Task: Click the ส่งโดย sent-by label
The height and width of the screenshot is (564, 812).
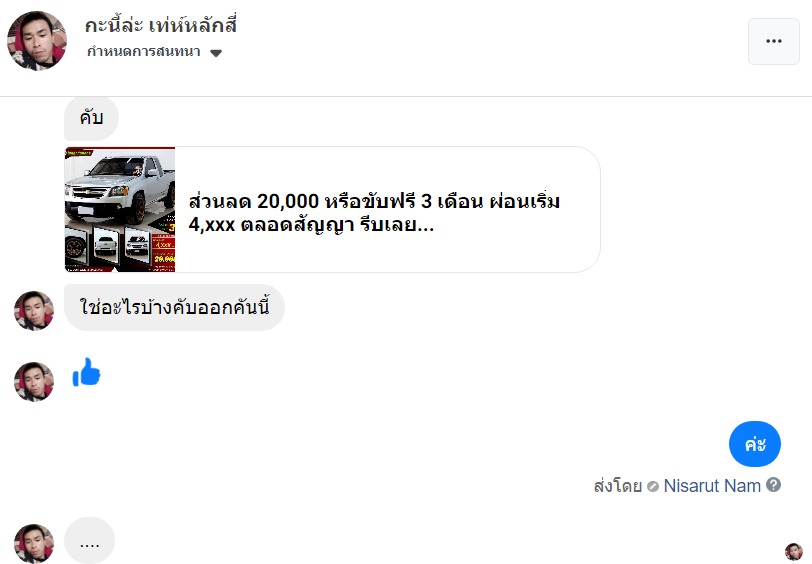Action: point(618,486)
